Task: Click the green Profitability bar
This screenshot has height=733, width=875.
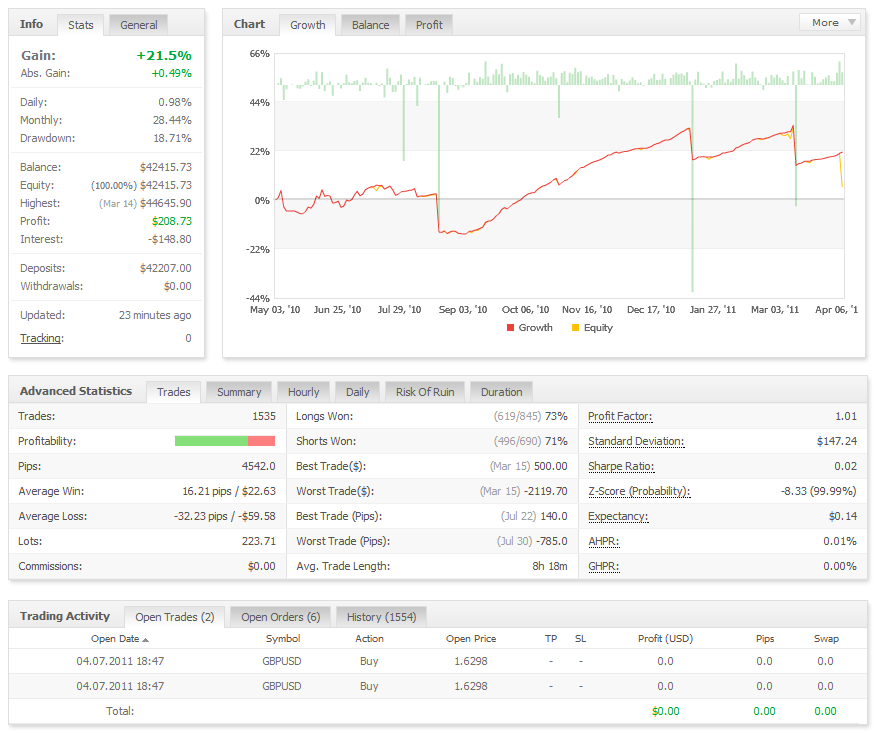Action: click(211, 441)
